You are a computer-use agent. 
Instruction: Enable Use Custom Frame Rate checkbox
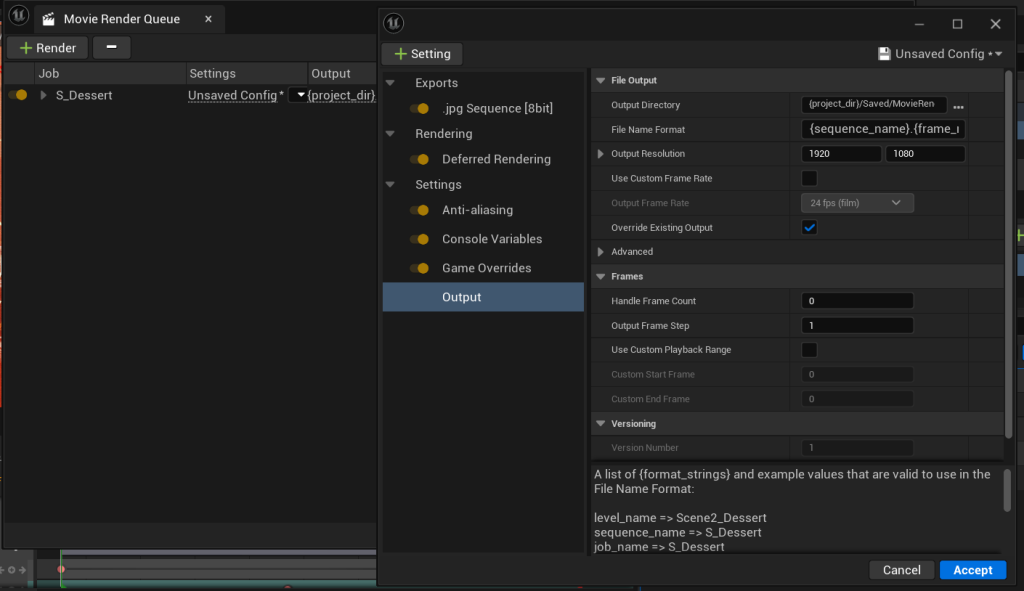(809, 178)
